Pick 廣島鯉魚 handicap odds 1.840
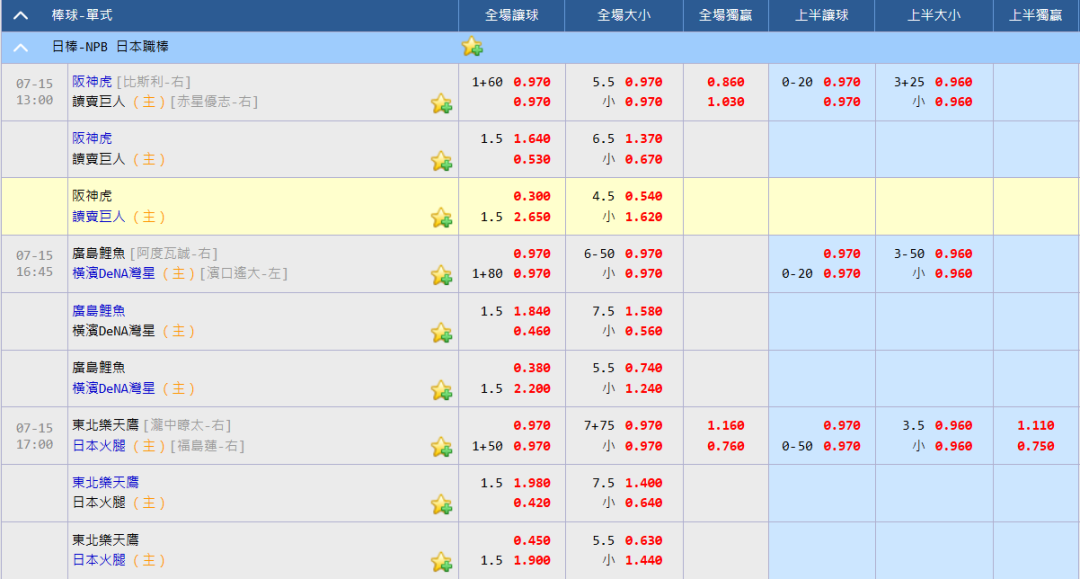The height and width of the screenshot is (579, 1080). (x=532, y=311)
